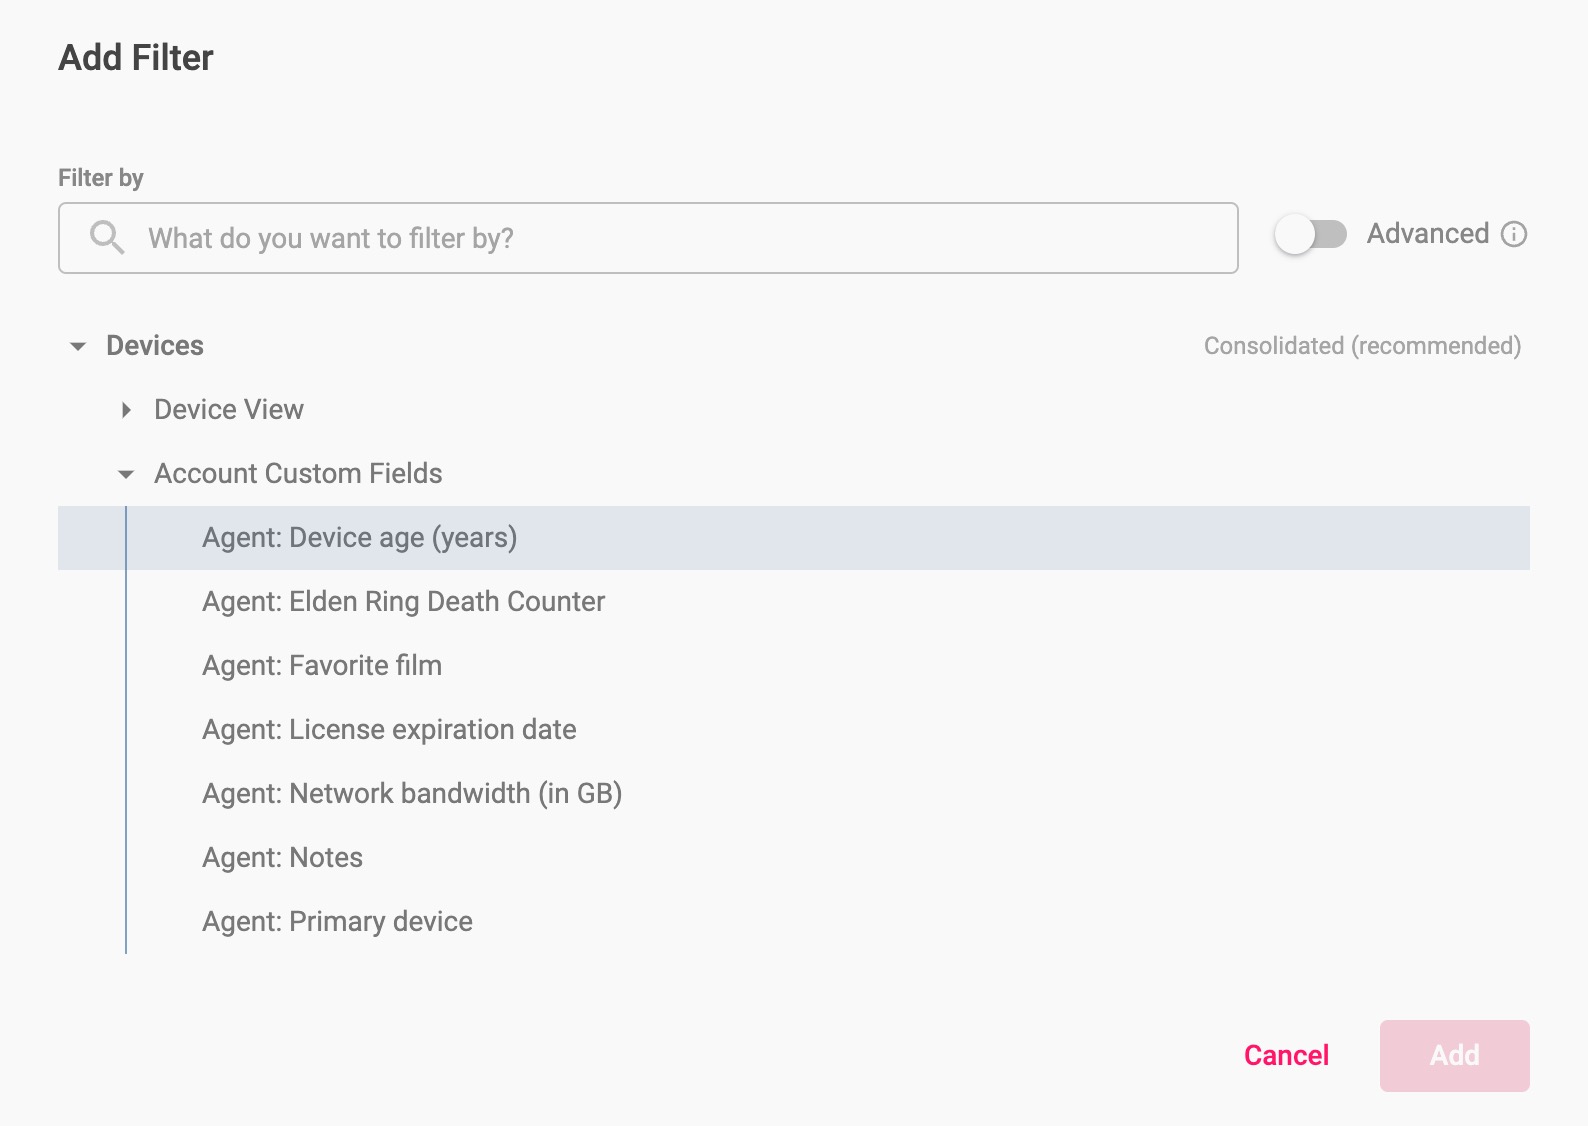Choose Agent: Network bandwidth (in GB)
This screenshot has width=1588, height=1126.
click(794, 794)
